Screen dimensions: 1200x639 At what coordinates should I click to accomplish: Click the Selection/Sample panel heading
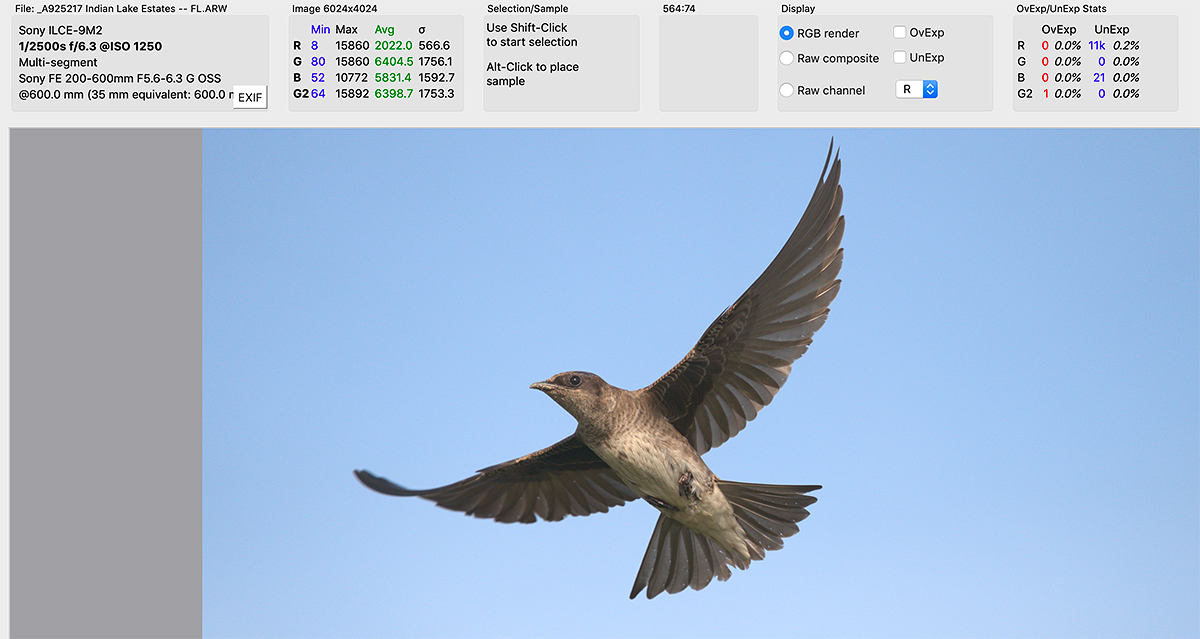(527, 9)
